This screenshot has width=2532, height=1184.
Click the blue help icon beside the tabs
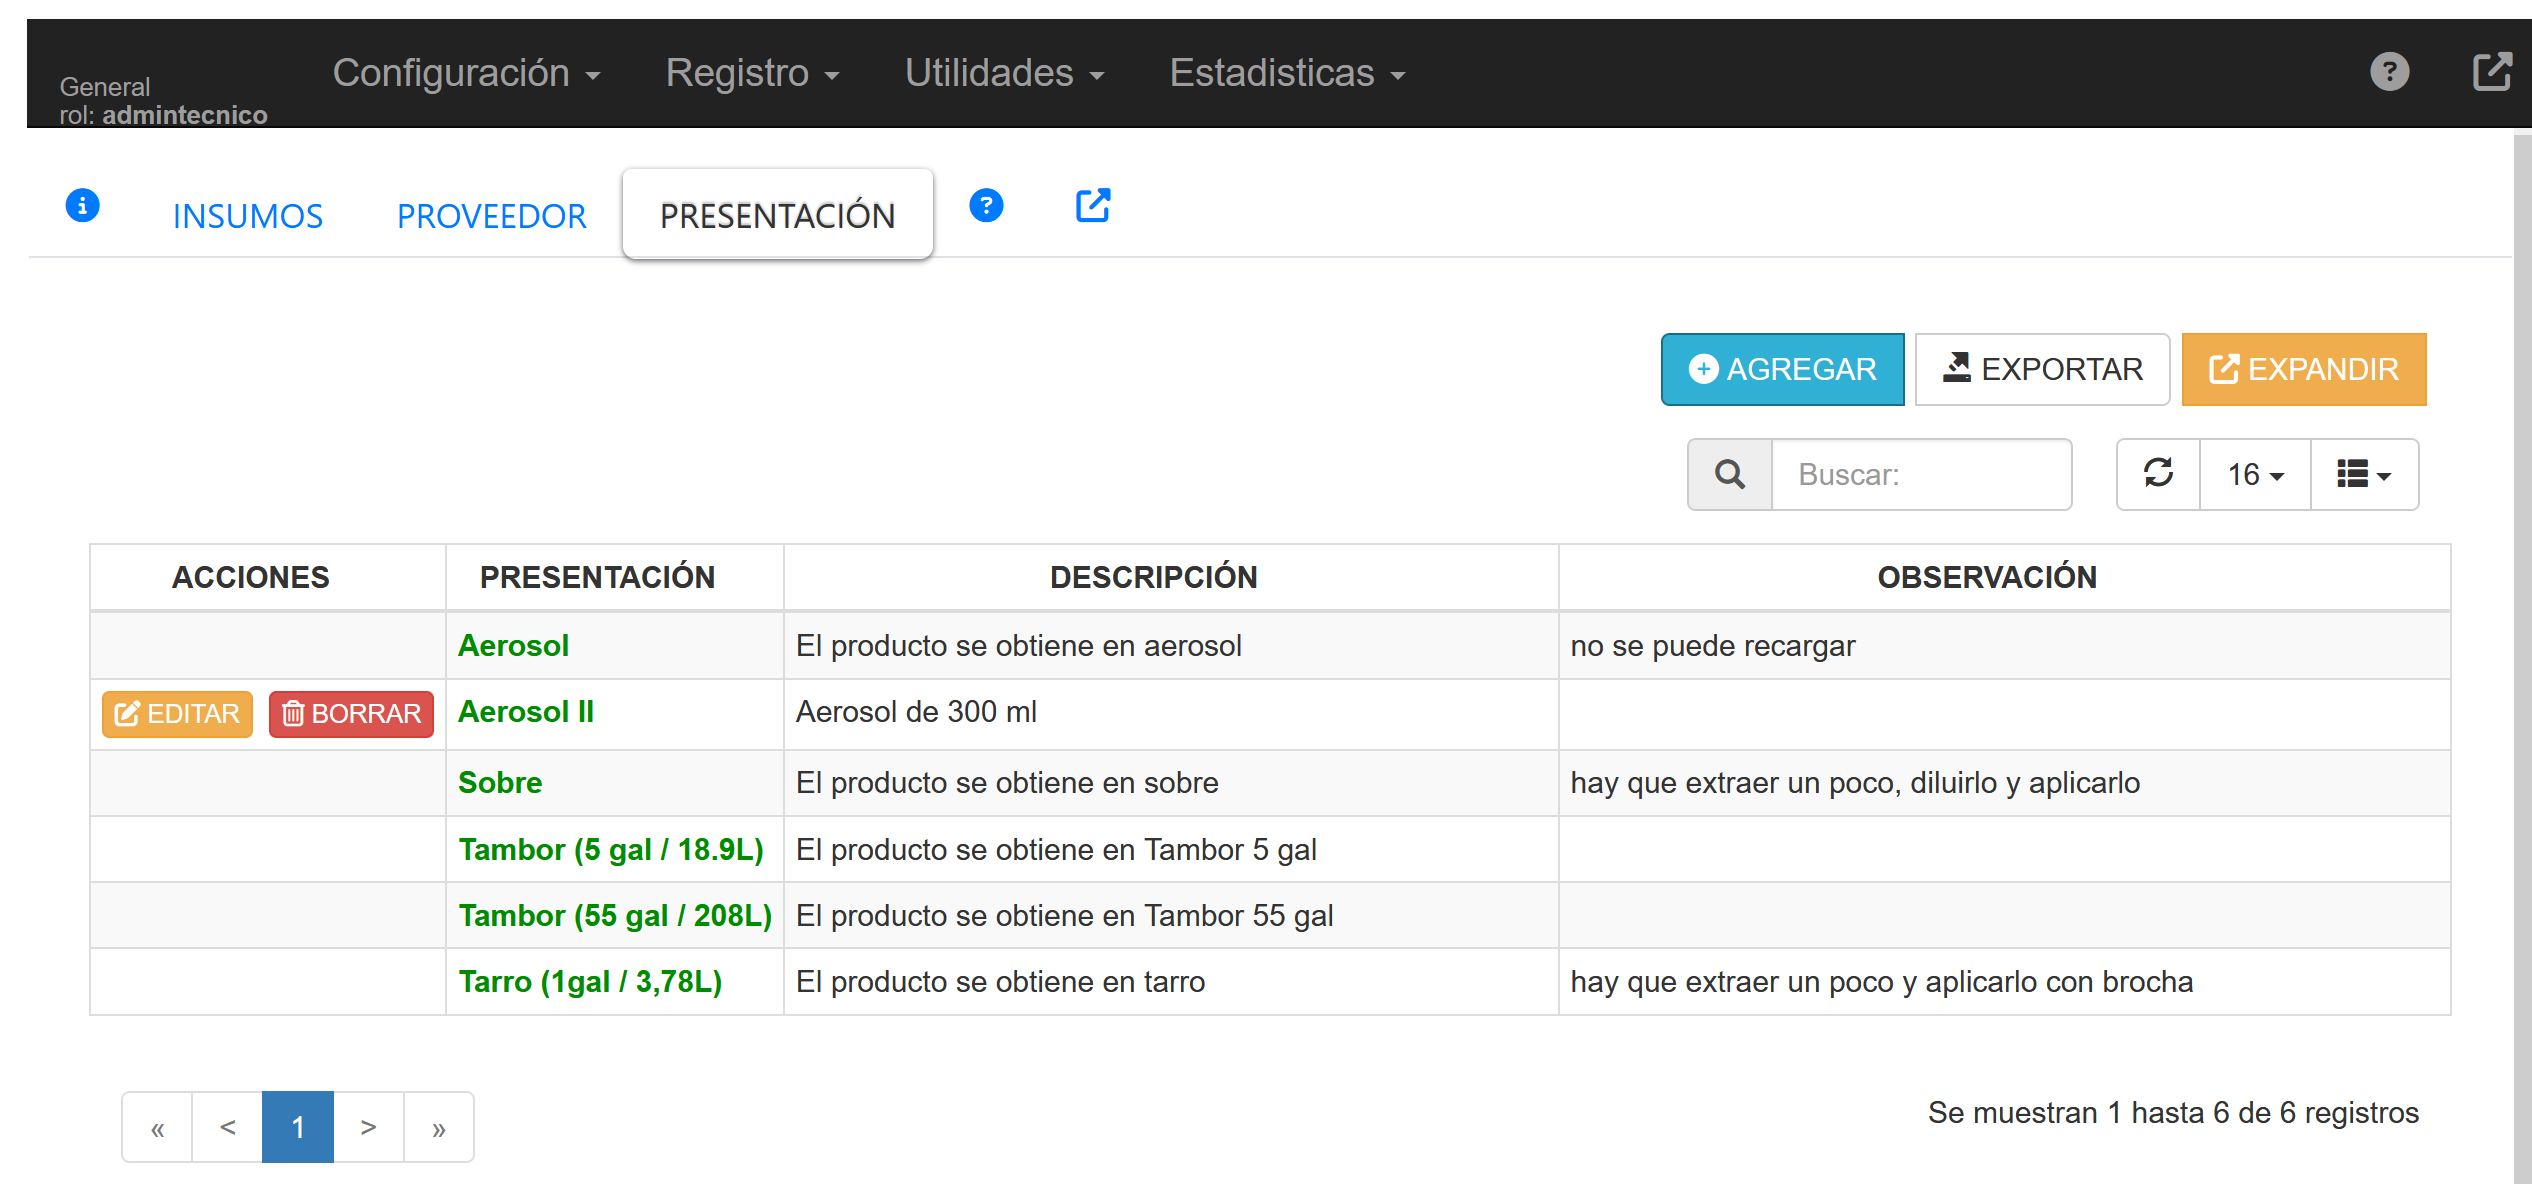coord(985,206)
